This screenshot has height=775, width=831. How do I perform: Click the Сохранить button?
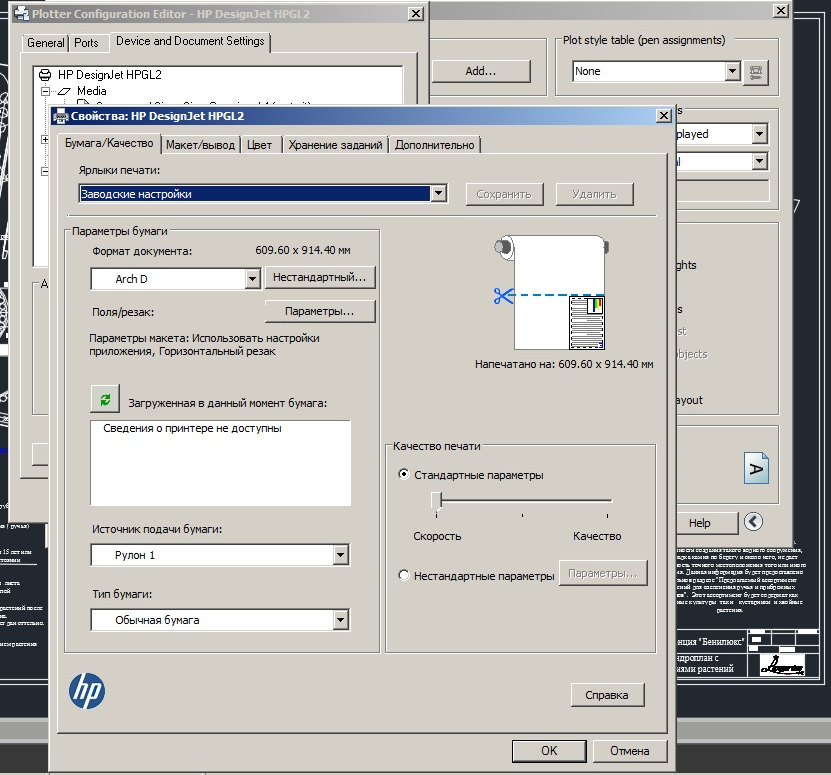pos(504,194)
